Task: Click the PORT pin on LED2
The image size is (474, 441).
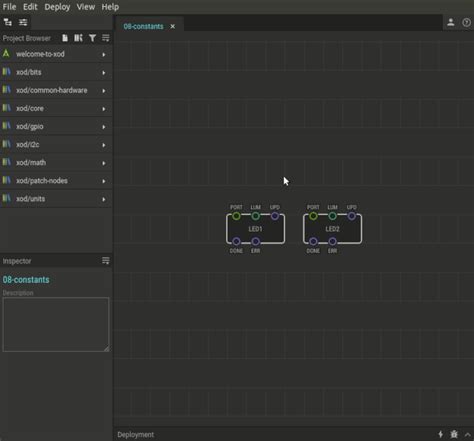Action: (x=313, y=216)
